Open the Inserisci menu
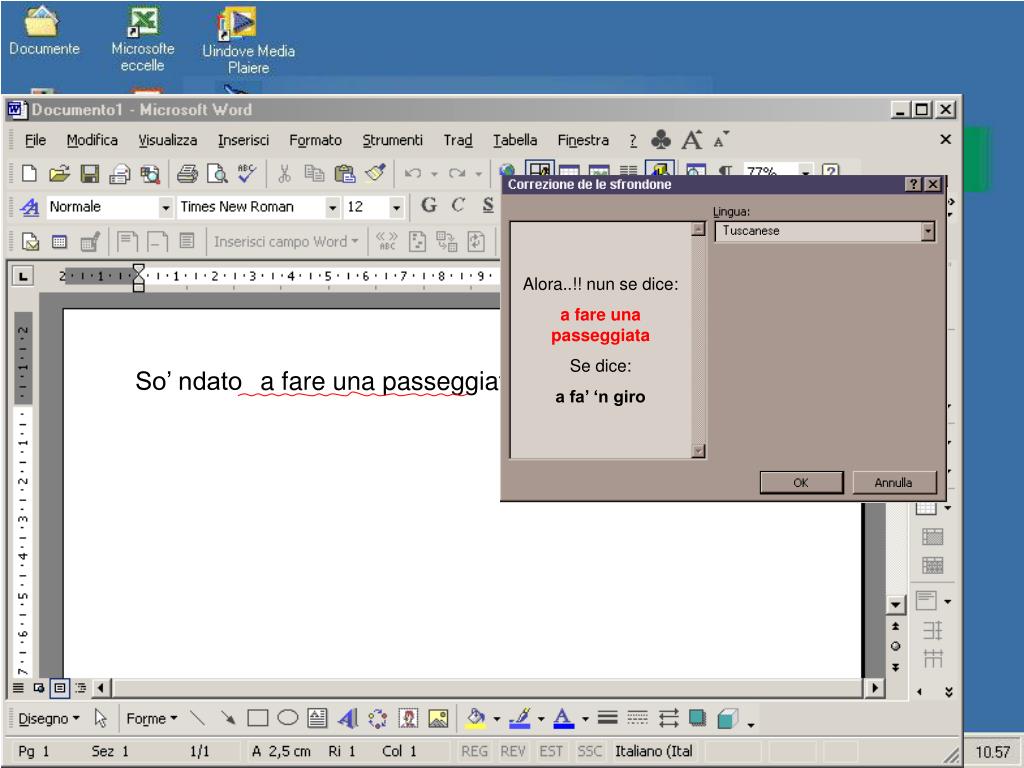The image size is (1024, 768). [x=244, y=140]
